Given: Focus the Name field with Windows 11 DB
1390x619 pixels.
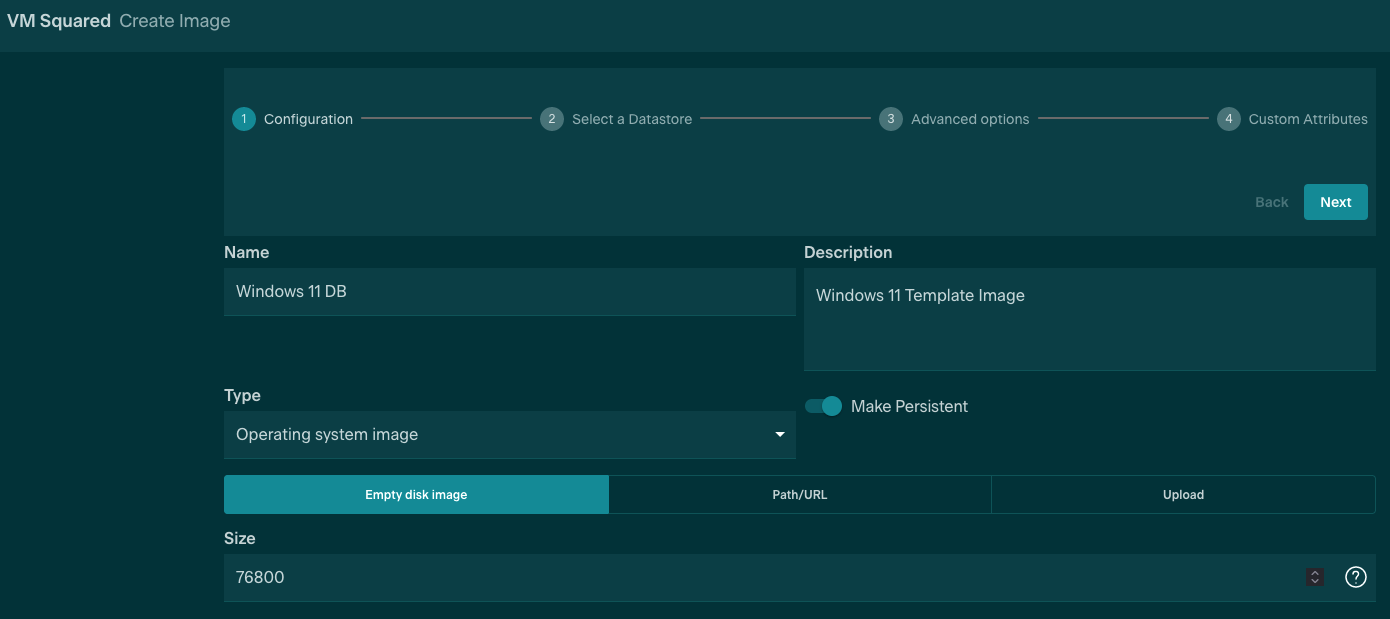Looking at the screenshot, I should 509,292.
